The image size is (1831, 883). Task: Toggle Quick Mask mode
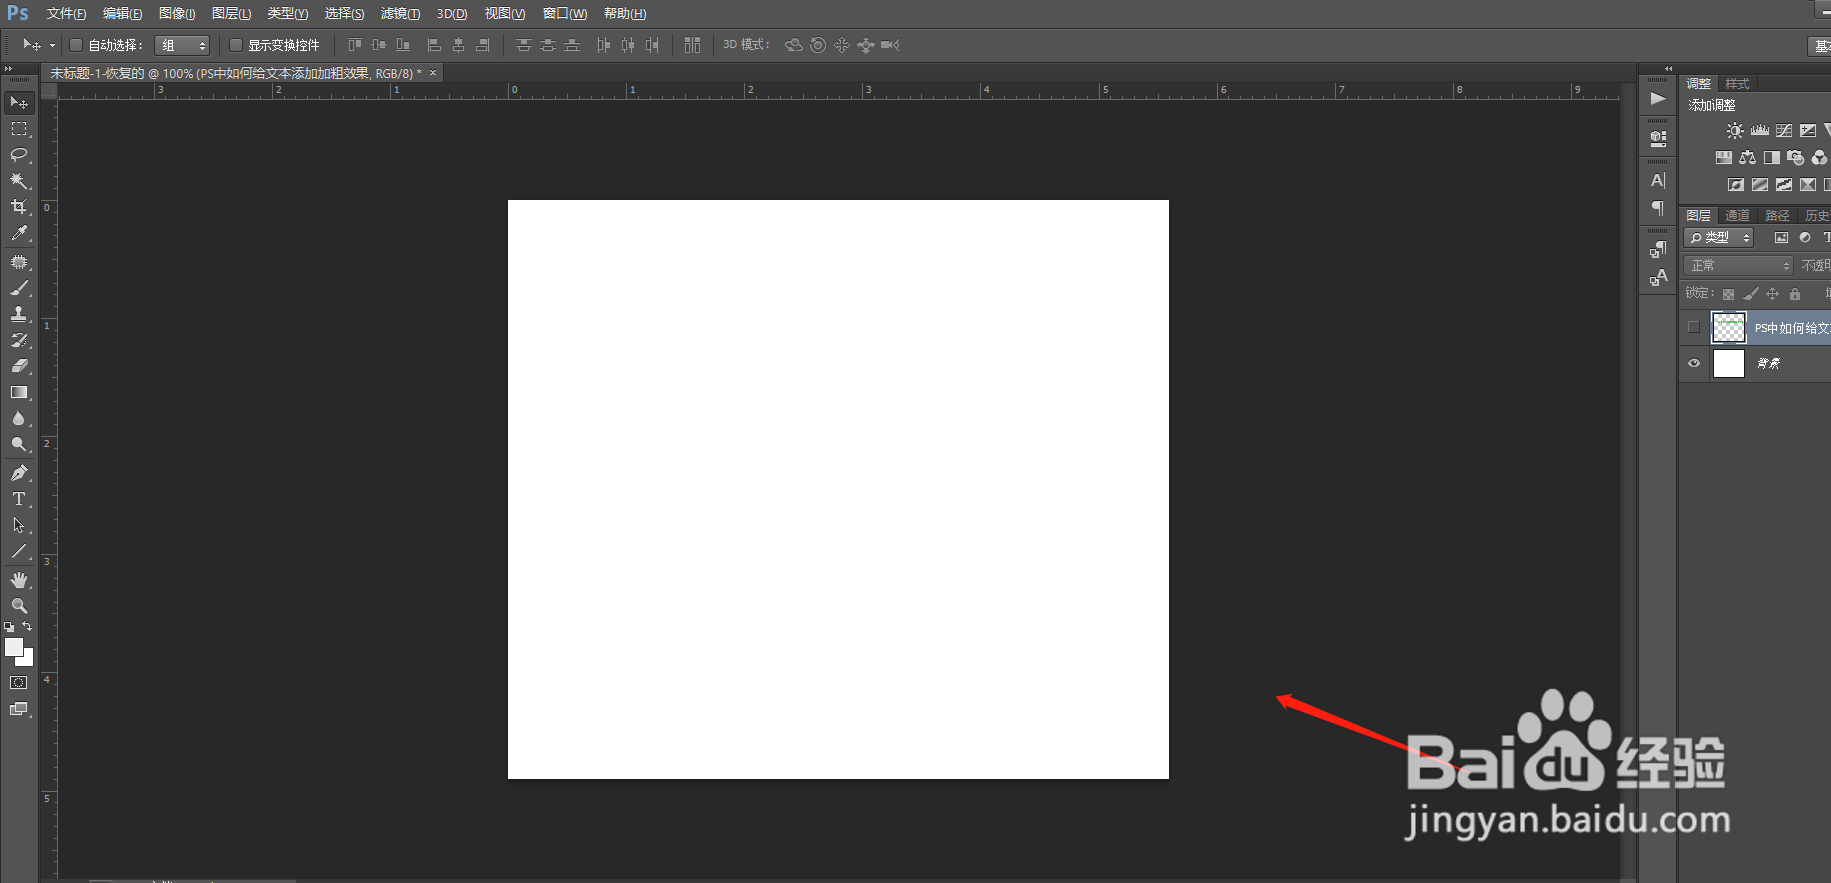click(19, 683)
